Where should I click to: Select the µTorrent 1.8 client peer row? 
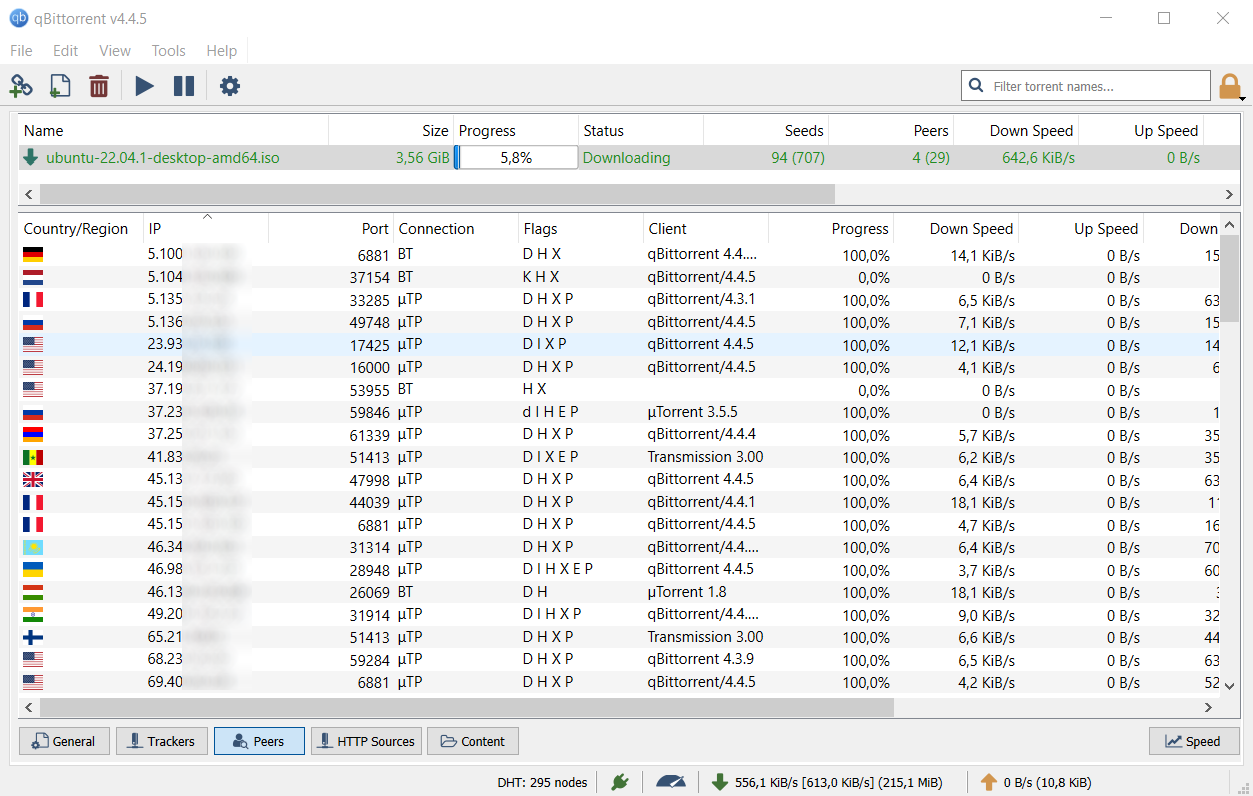tap(620, 592)
